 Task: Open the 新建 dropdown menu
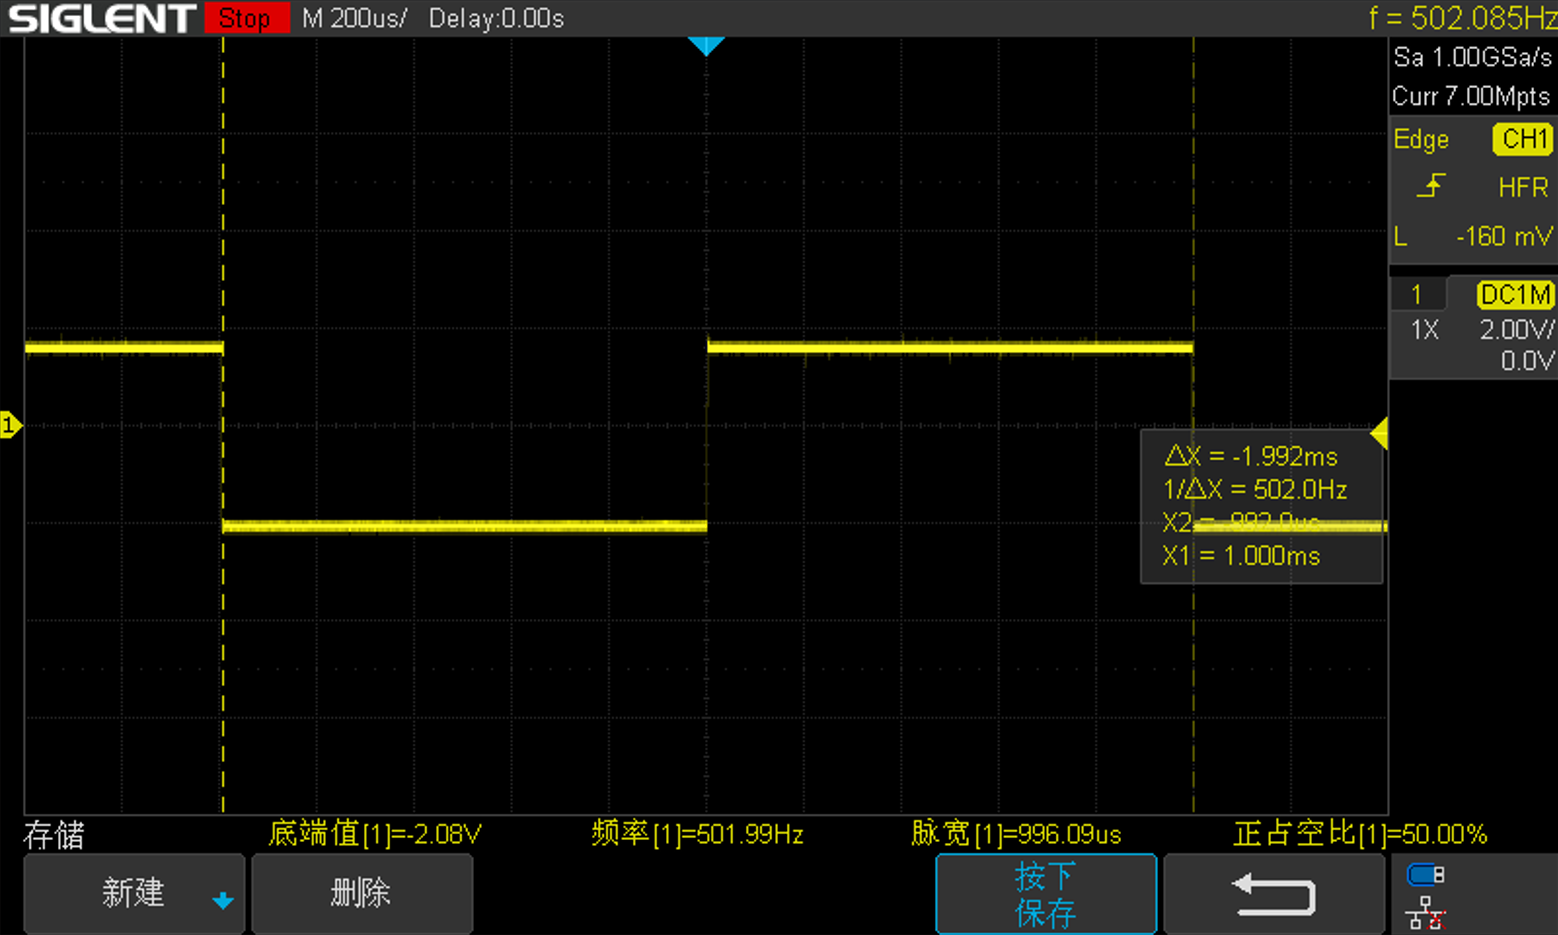(x=134, y=893)
